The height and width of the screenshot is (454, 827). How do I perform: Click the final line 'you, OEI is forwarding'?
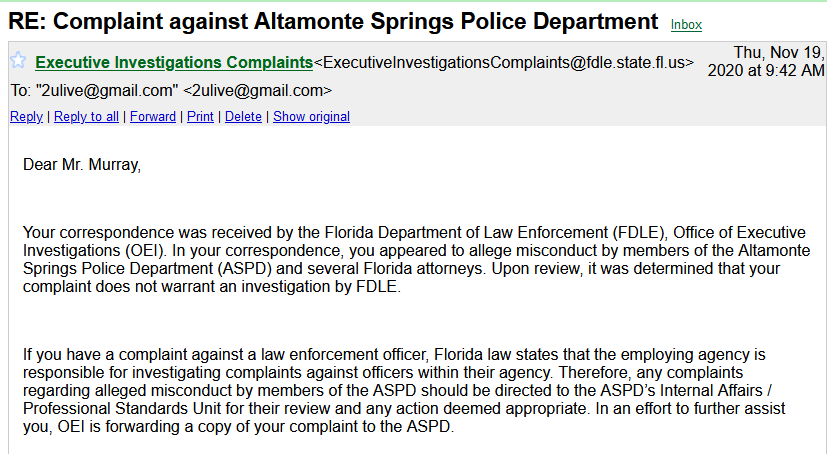[x=238, y=426]
